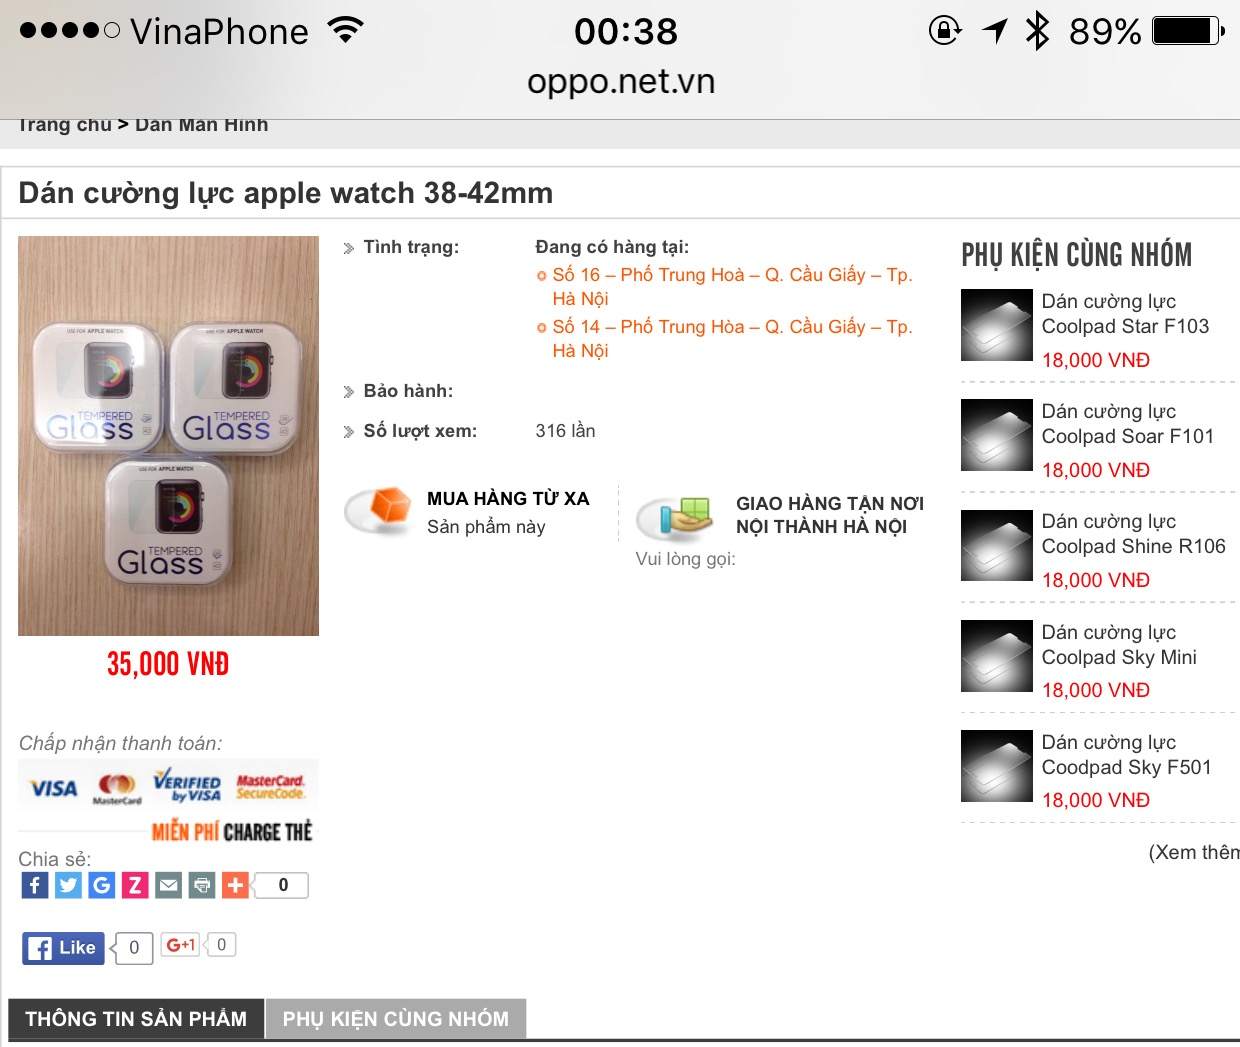The height and width of the screenshot is (1047, 1240).
Task: Like the page with Facebook Like button
Action: pyautogui.click(x=63, y=948)
